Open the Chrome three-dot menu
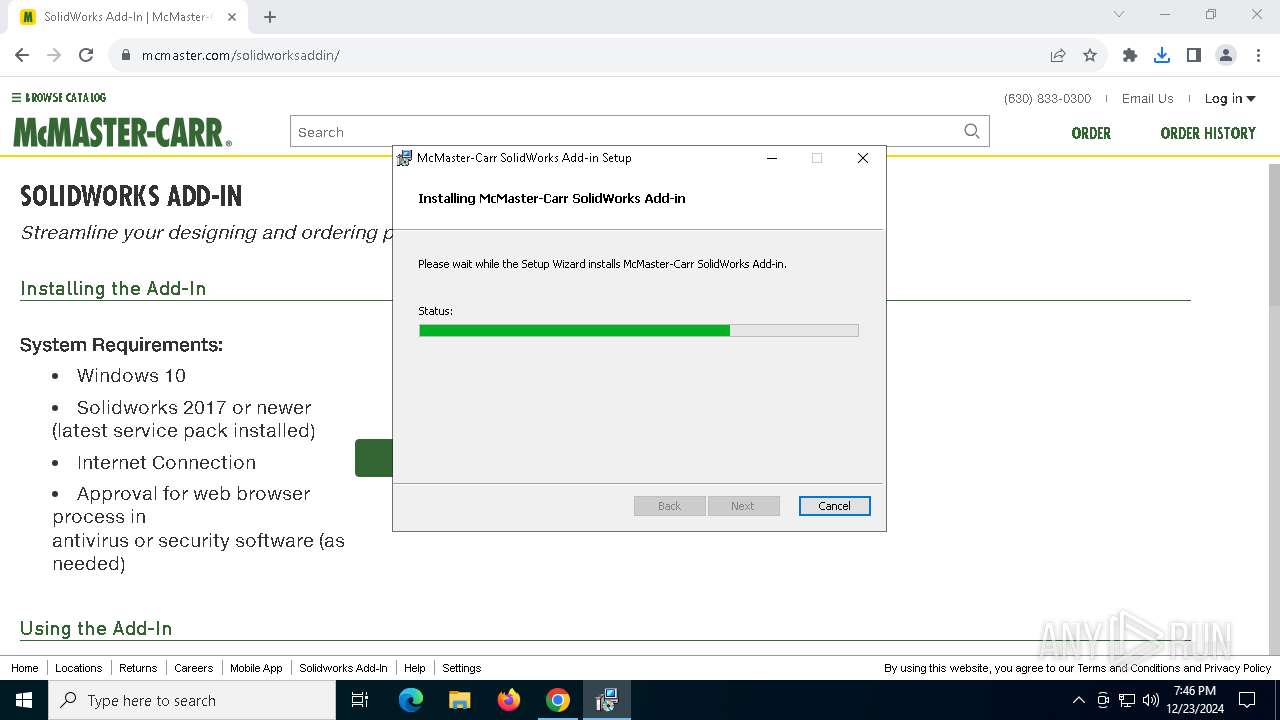The height and width of the screenshot is (720, 1280). 1258,56
